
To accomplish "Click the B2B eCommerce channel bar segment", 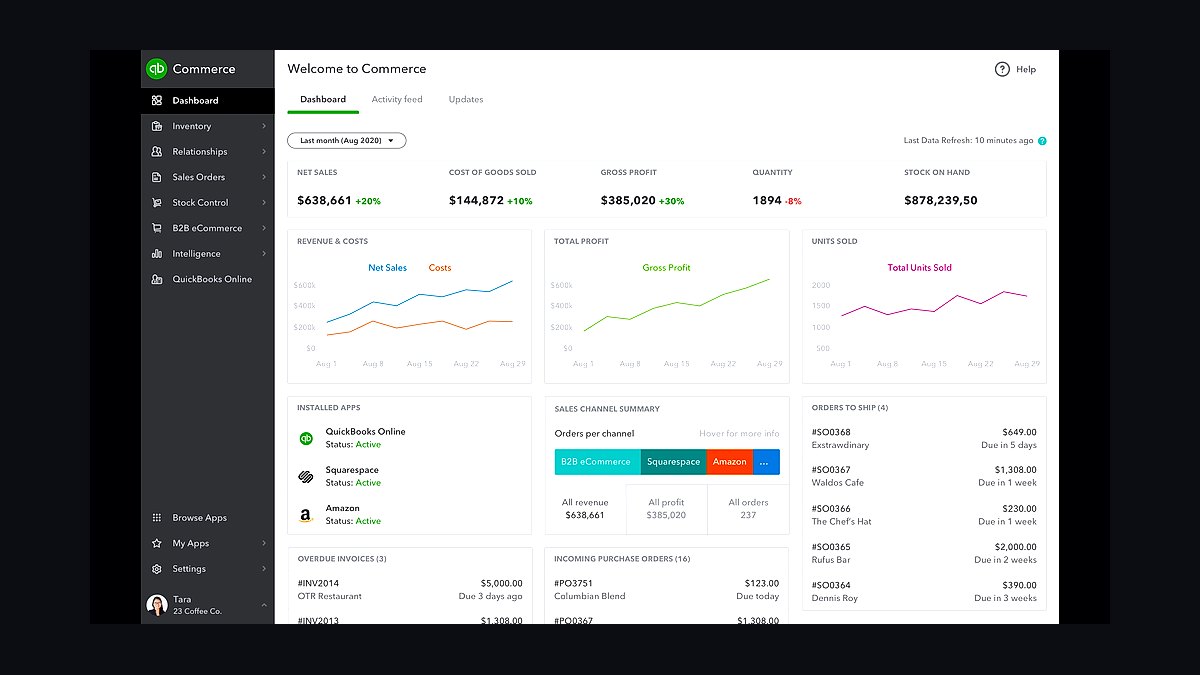I will point(598,462).
